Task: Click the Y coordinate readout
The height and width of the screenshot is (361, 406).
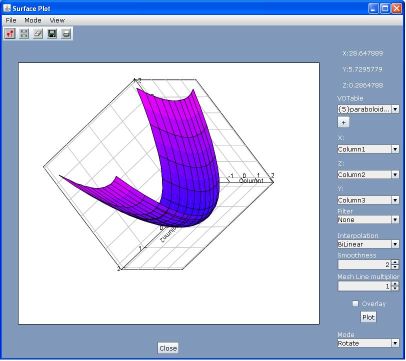Action: coord(362,69)
